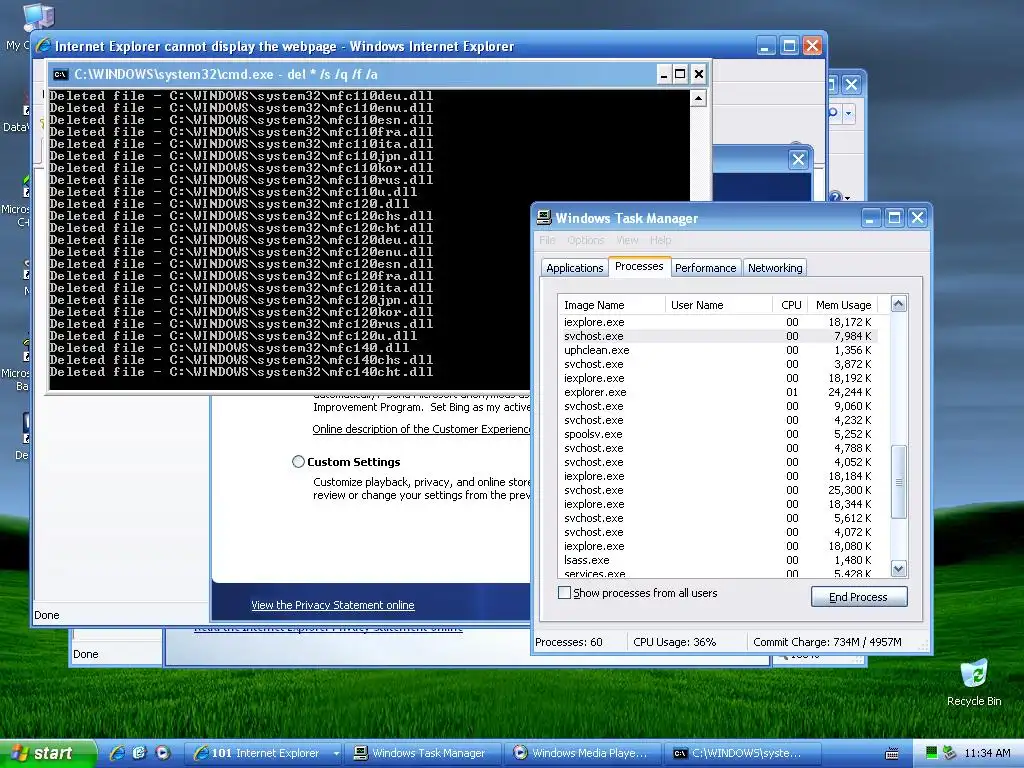Click the mfc120.dll deleted file line

(x=229, y=204)
